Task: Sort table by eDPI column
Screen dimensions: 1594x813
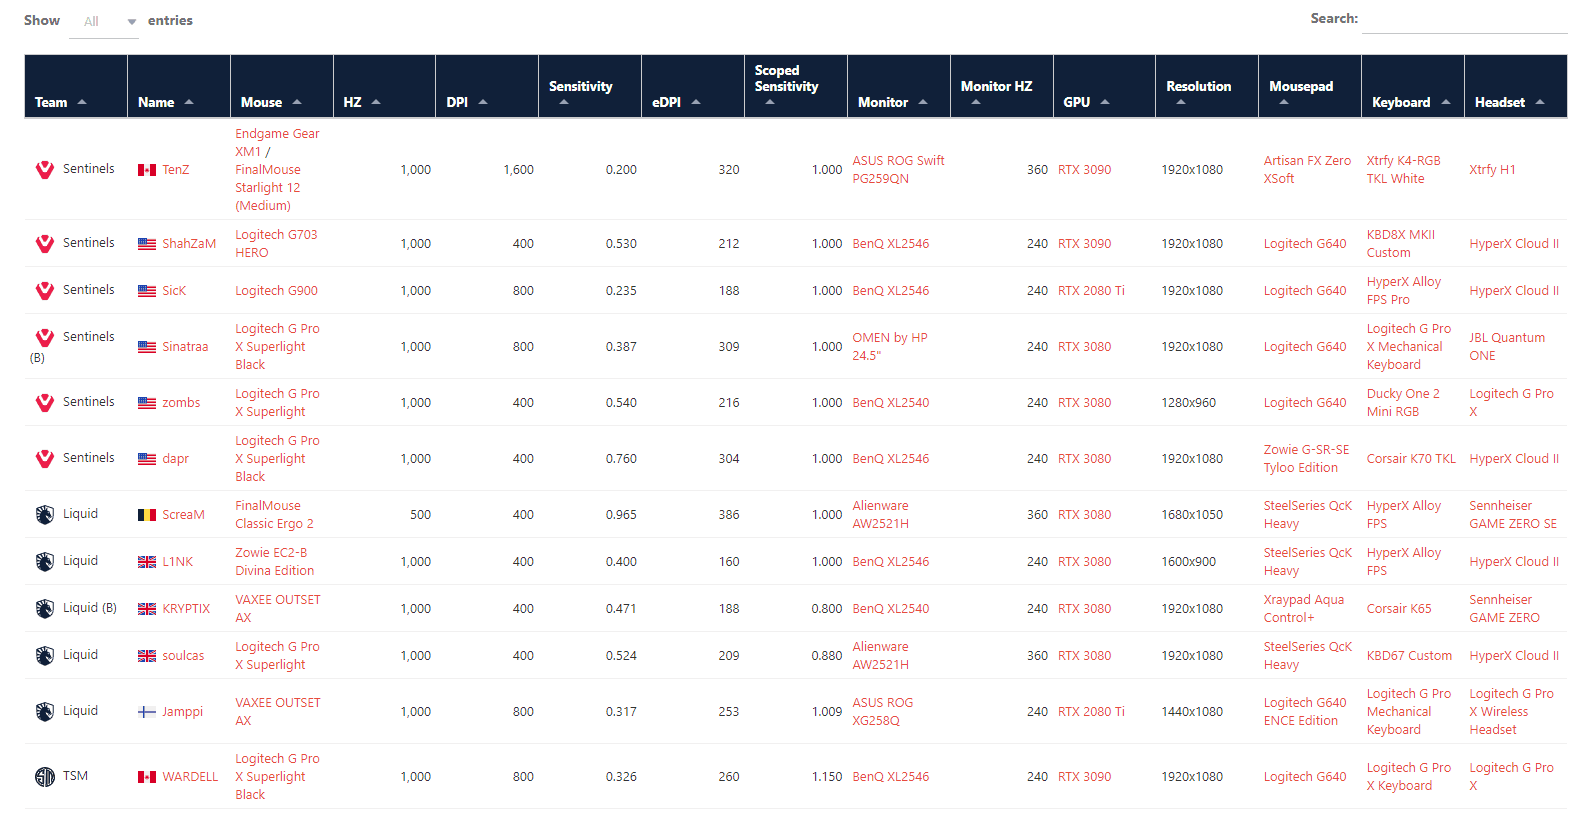Action: pos(693,86)
